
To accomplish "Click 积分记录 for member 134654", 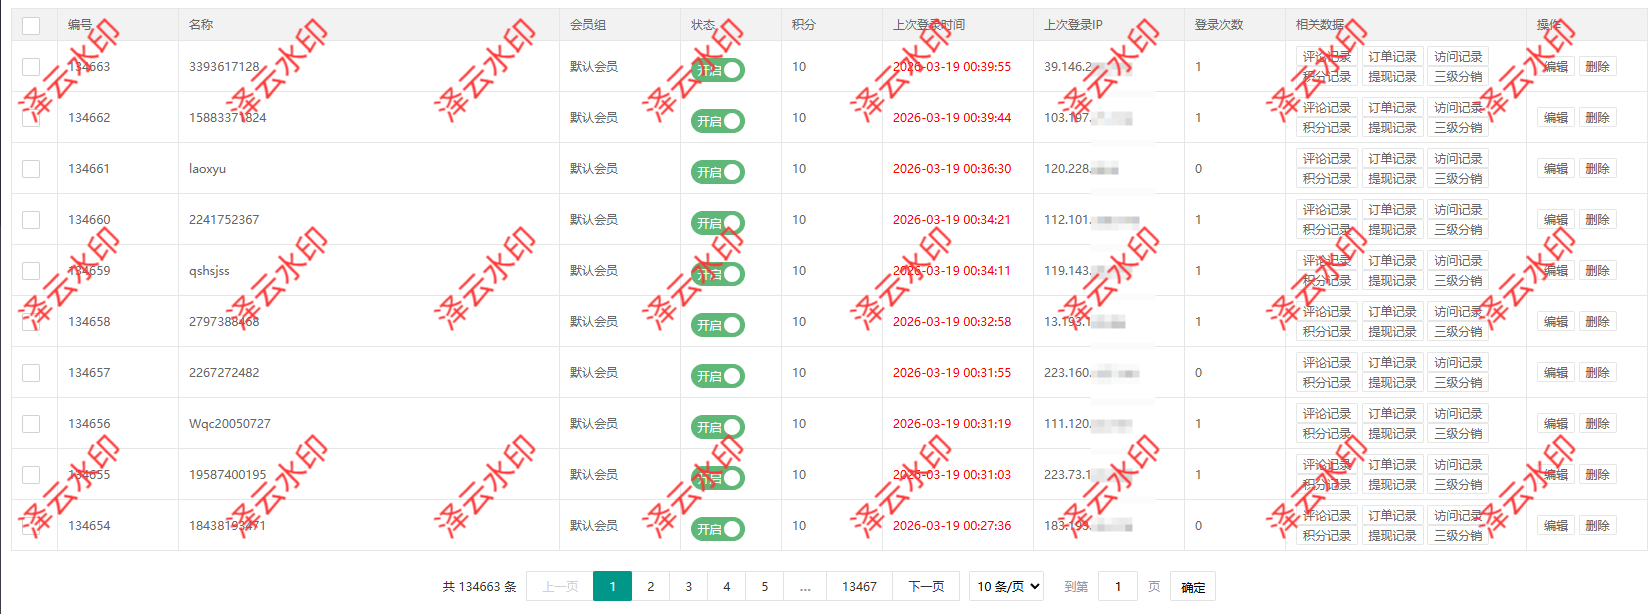I will pos(1326,536).
